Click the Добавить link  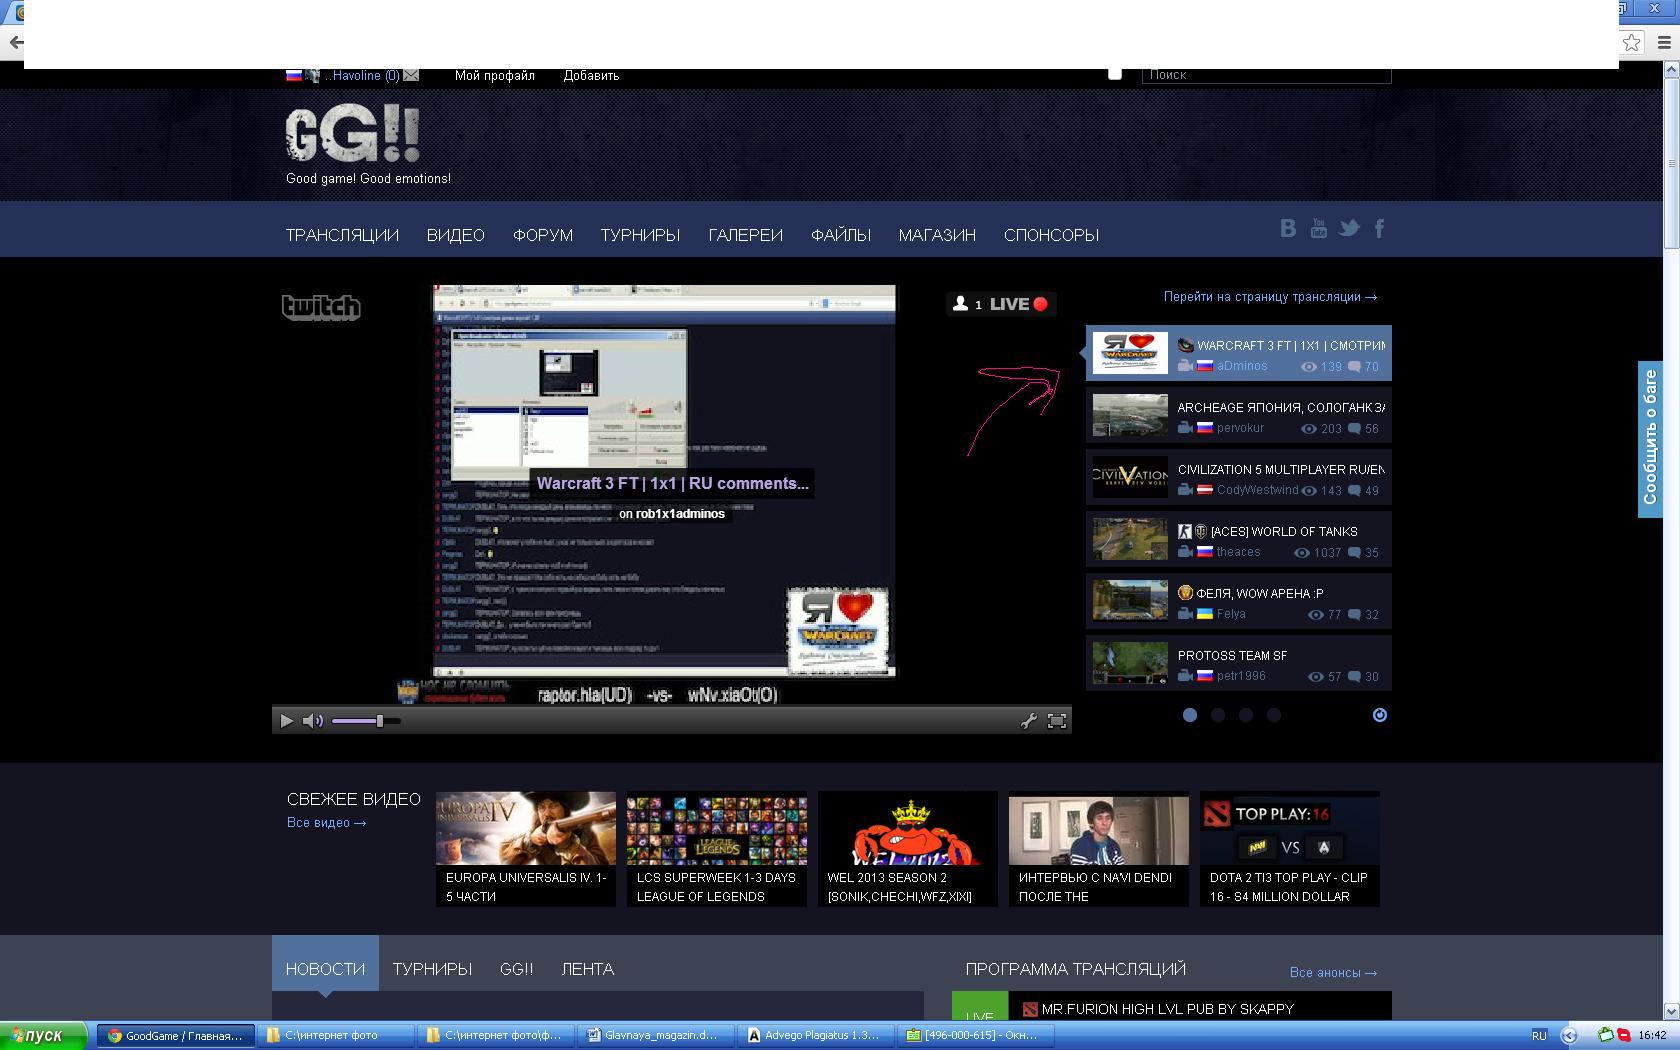point(591,75)
